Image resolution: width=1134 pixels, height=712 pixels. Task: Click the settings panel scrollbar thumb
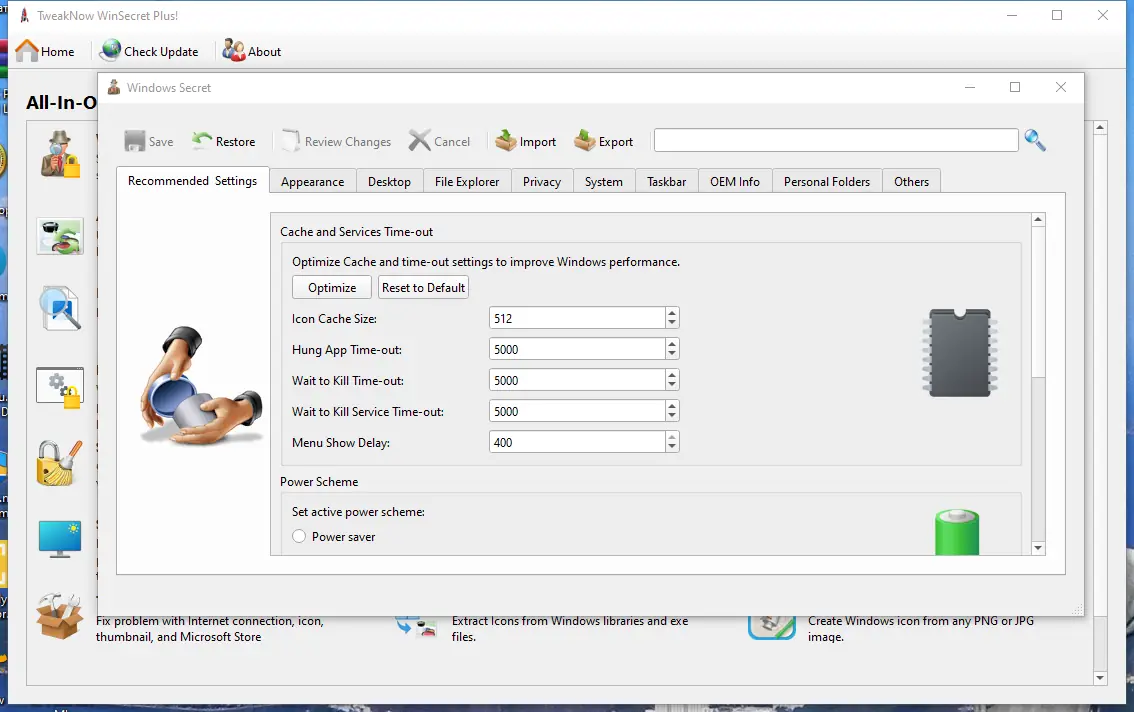click(1039, 302)
